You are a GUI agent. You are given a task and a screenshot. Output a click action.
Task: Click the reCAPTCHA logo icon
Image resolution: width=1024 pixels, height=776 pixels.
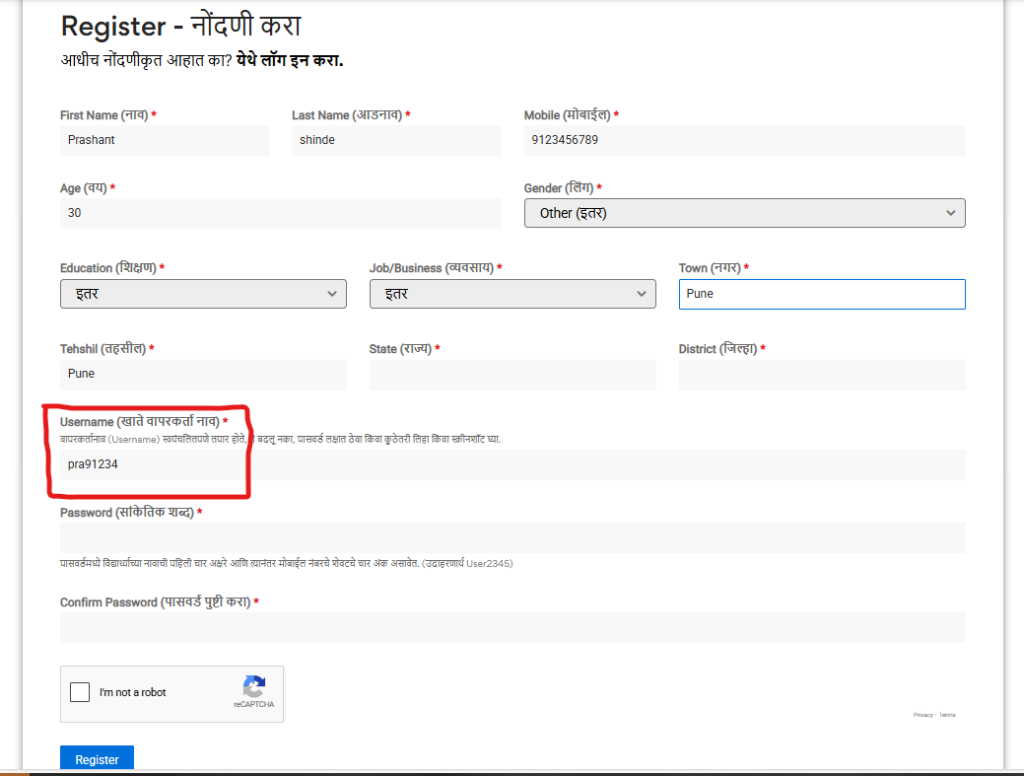(254, 687)
